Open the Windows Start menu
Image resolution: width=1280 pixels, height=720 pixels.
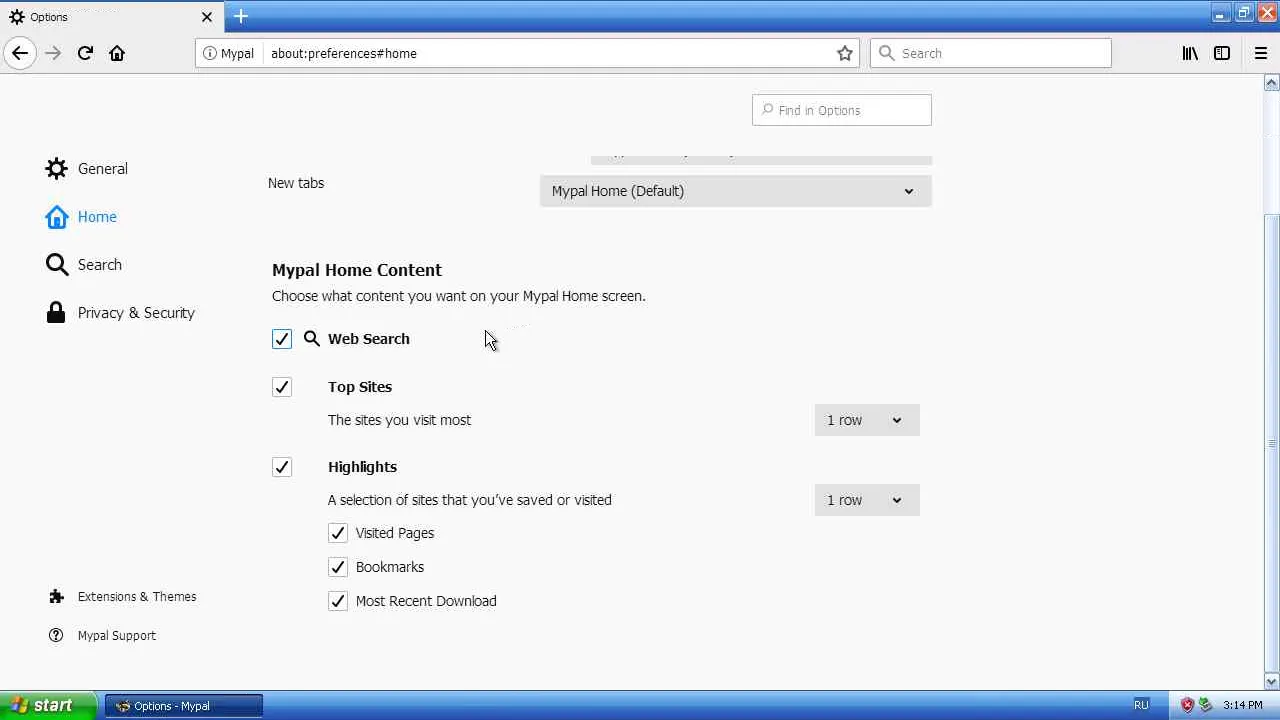[48, 705]
